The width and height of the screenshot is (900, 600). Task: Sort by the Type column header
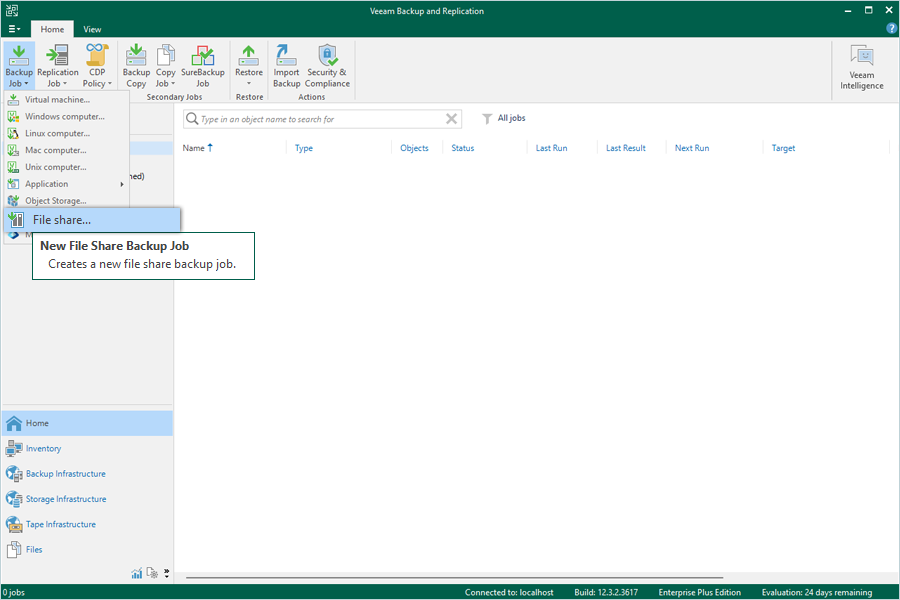[304, 148]
